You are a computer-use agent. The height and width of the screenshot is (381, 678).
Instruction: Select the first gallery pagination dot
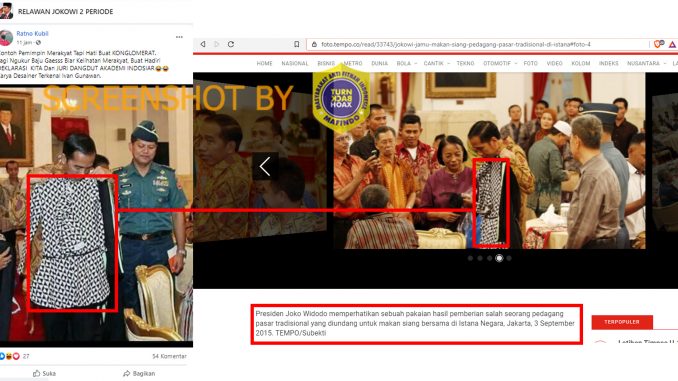point(470,258)
